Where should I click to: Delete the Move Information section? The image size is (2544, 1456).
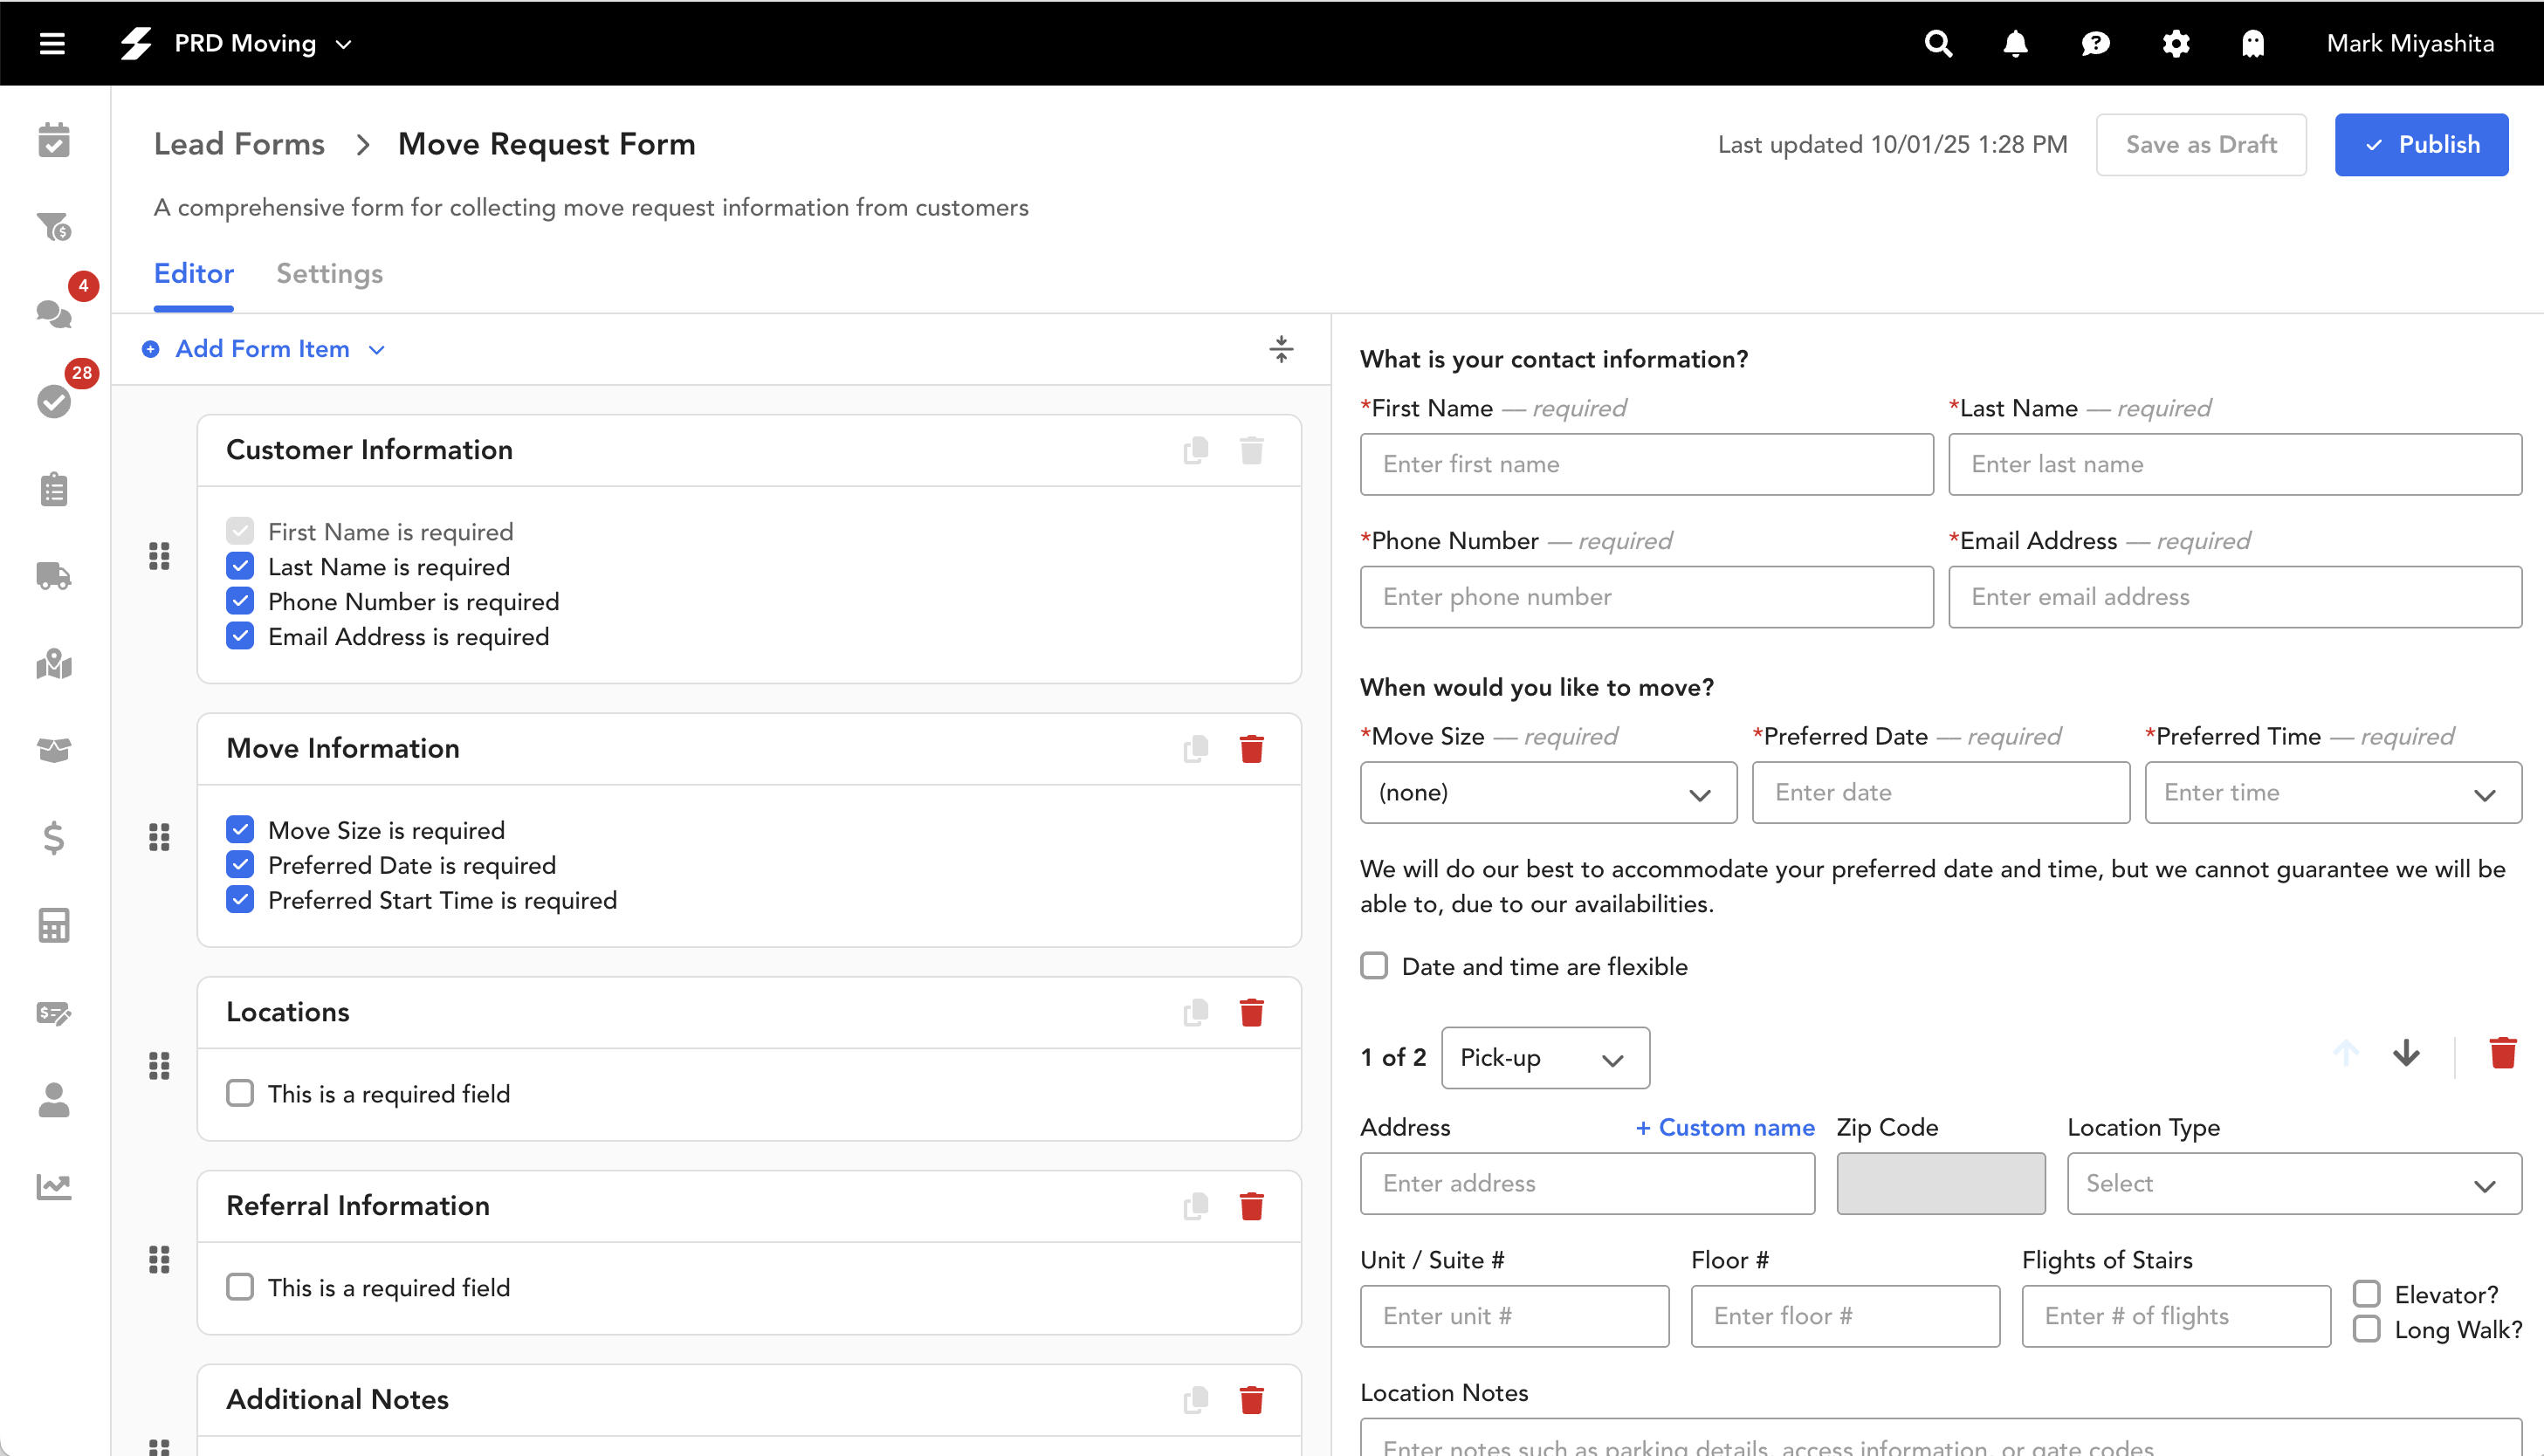click(1251, 749)
